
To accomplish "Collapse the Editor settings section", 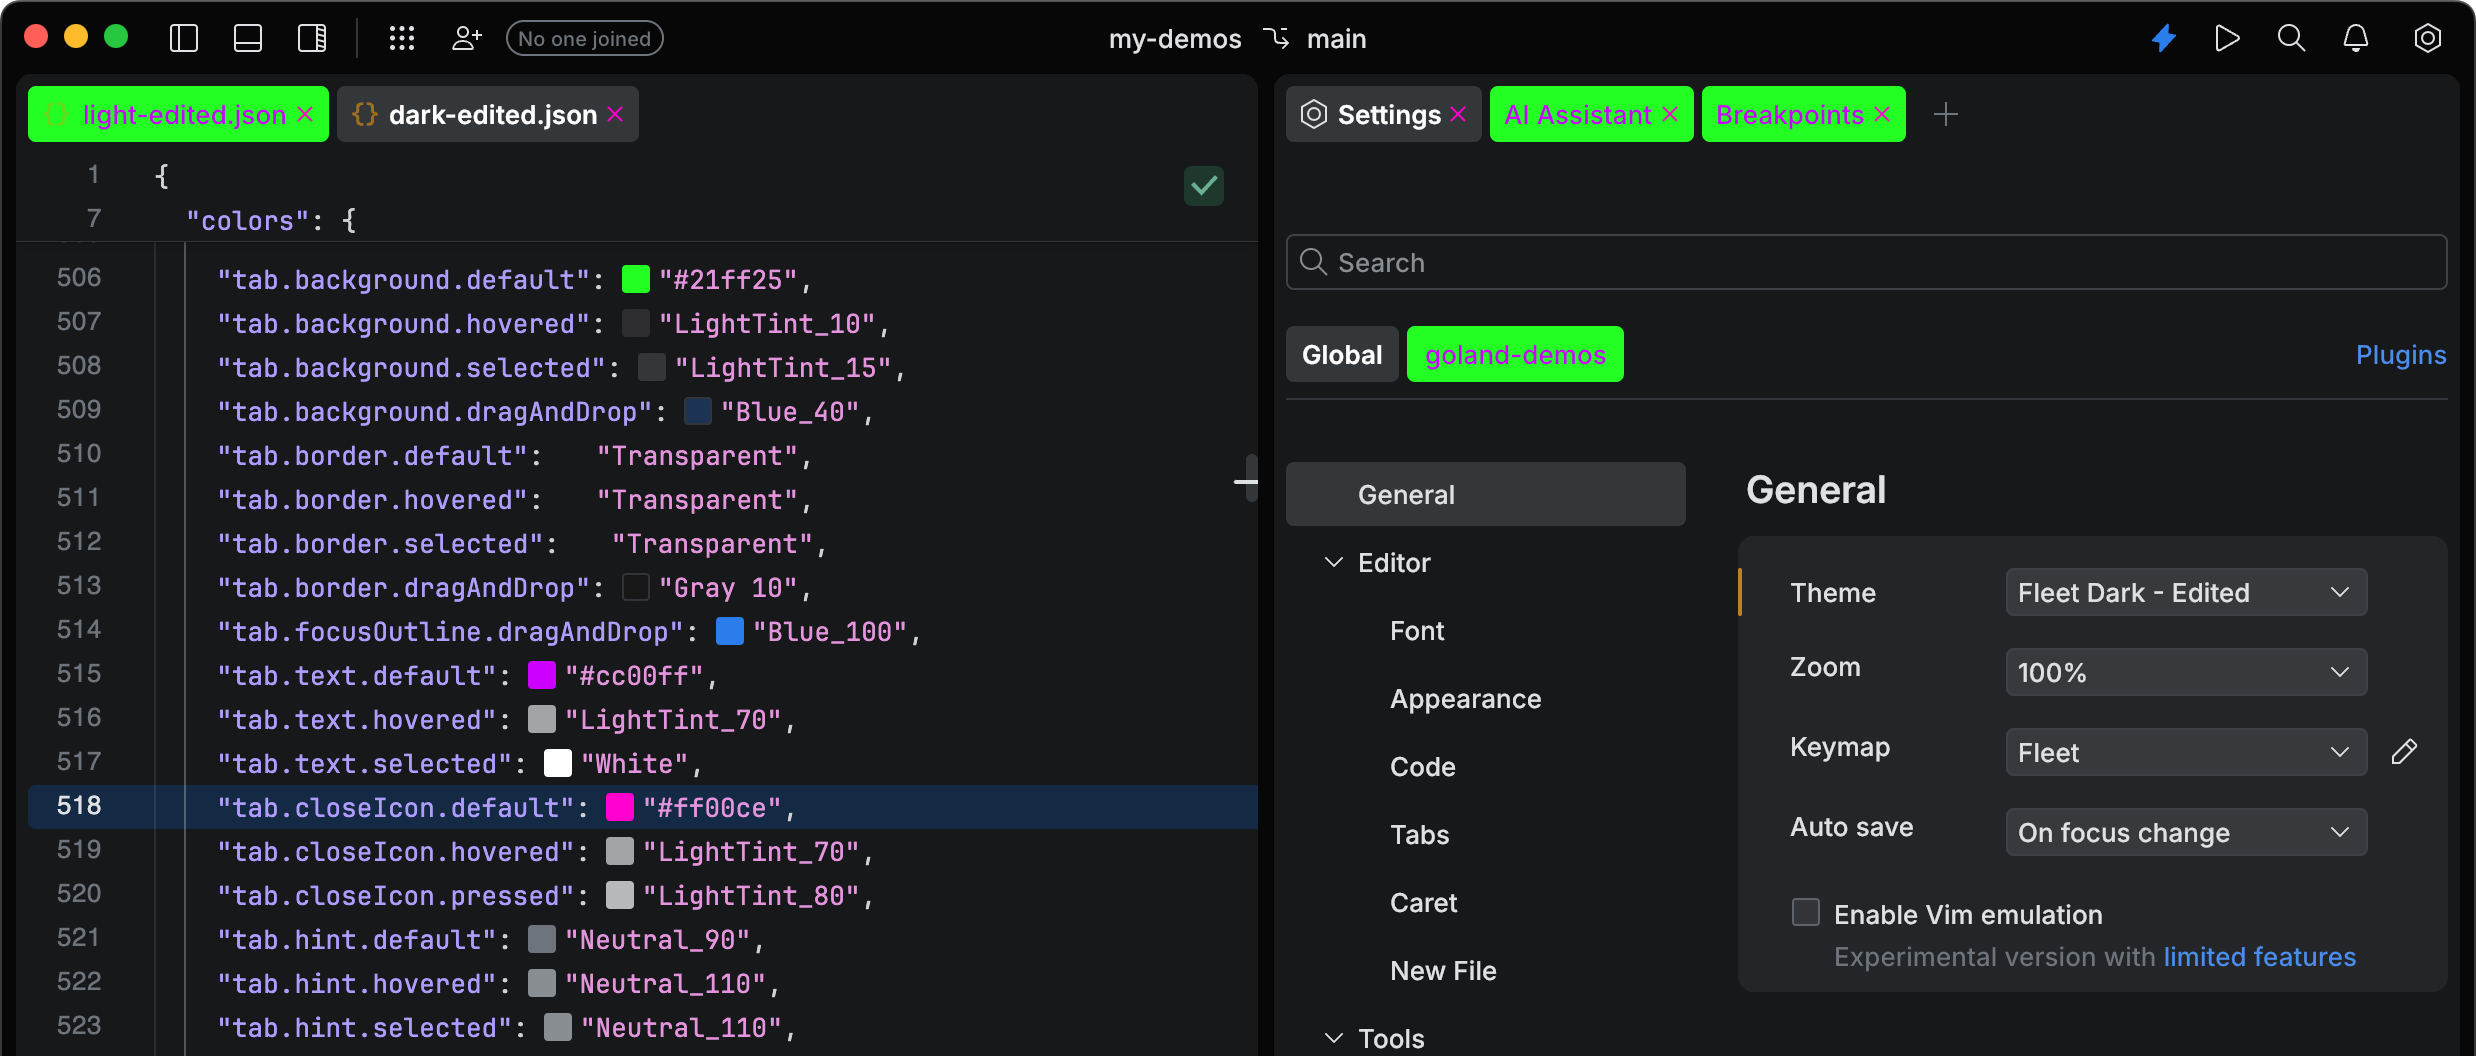I will pos(1333,562).
